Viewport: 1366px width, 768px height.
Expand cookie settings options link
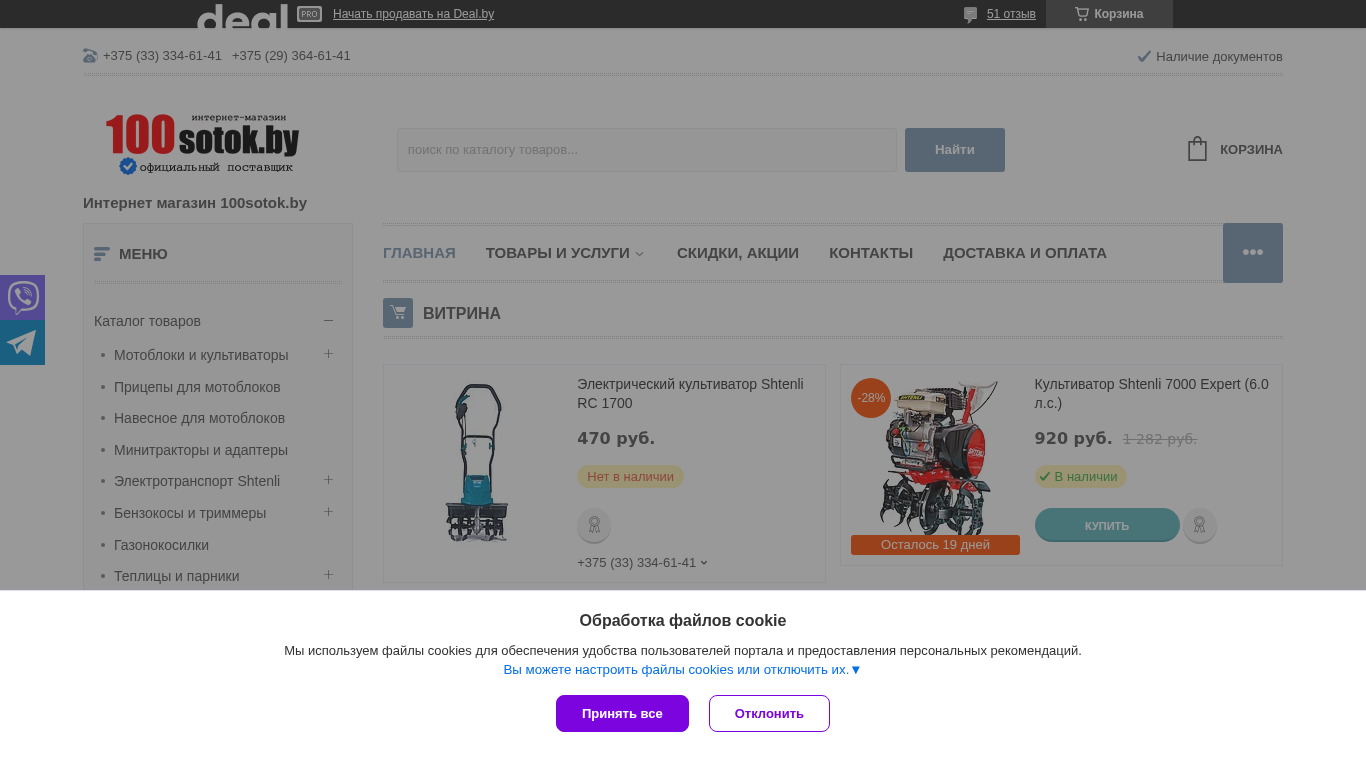[682, 669]
